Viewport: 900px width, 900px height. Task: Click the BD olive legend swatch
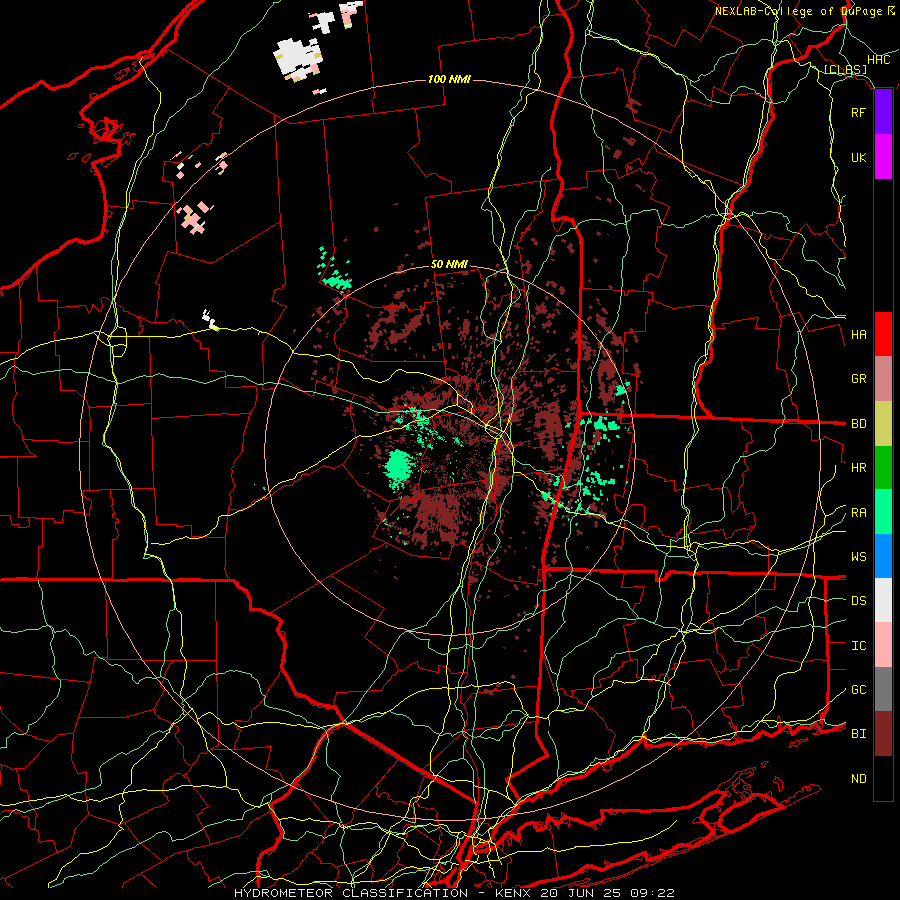pyautogui.click(x=883, y=424)
